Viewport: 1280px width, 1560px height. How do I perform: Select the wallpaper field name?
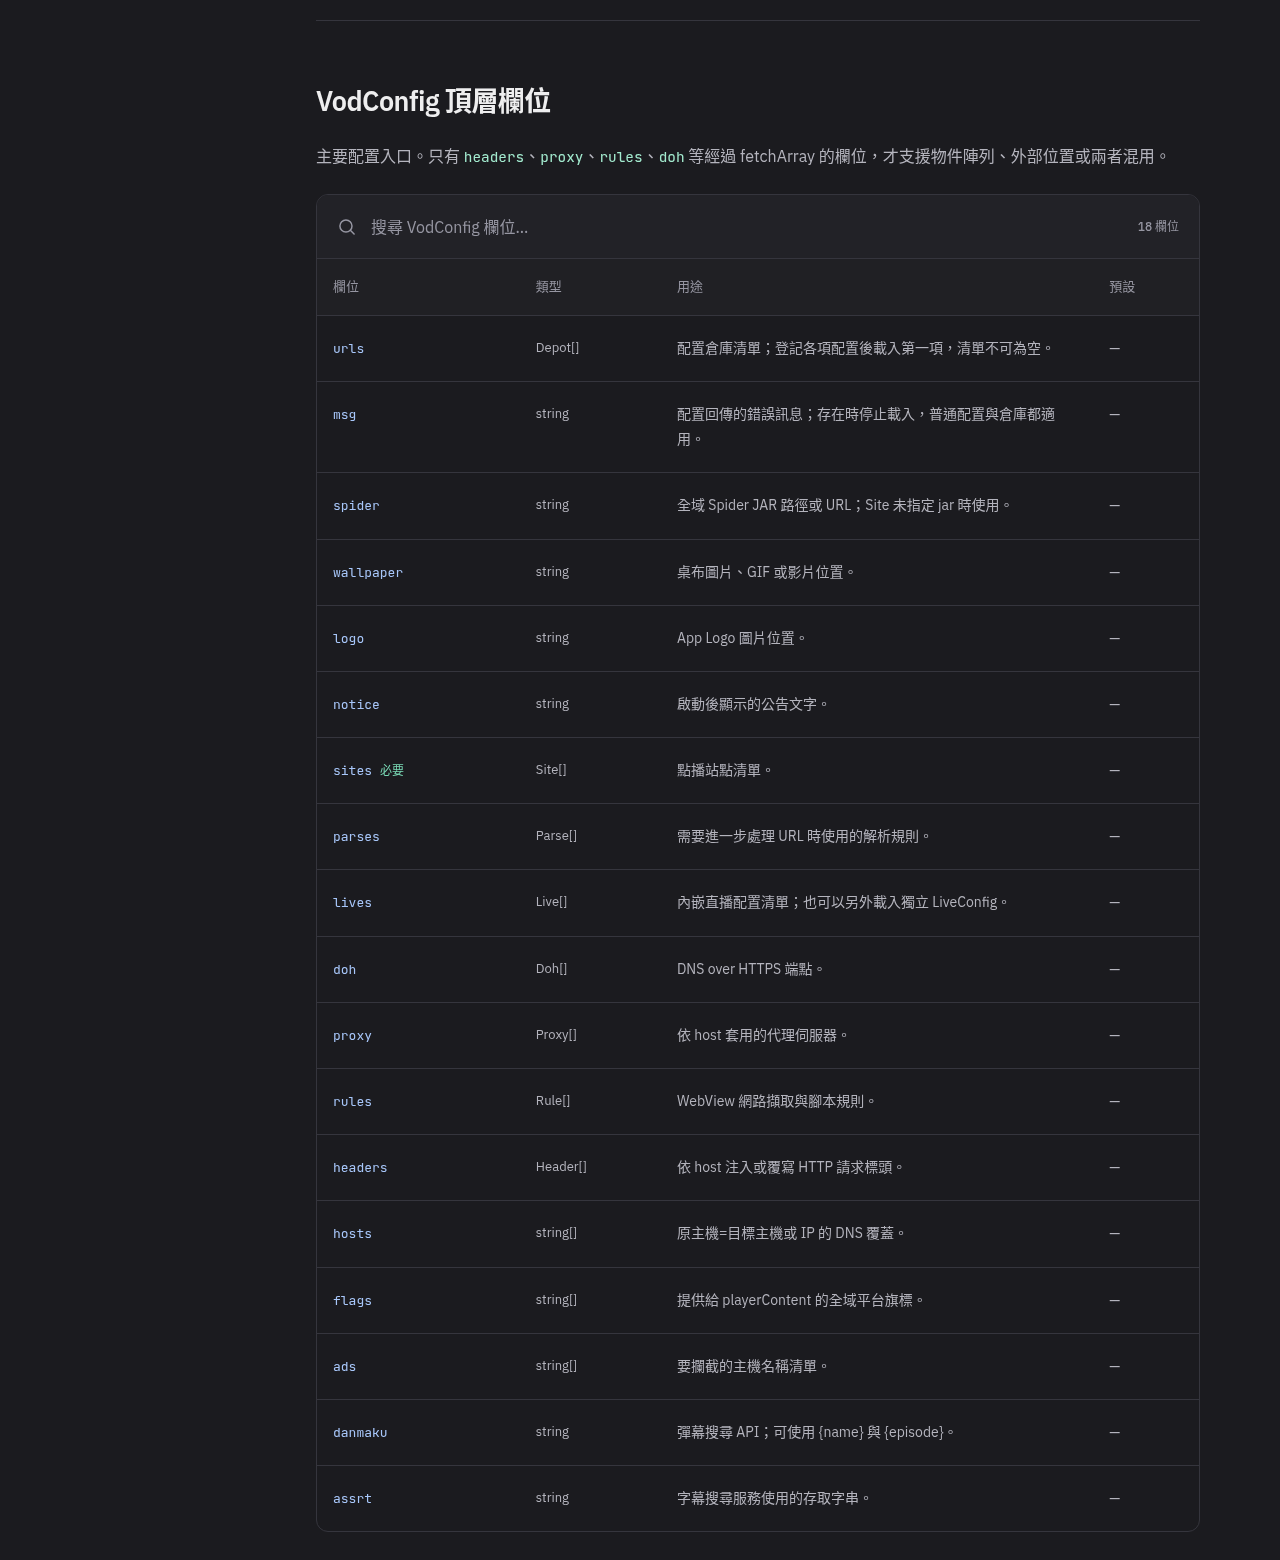pos(368,573)
